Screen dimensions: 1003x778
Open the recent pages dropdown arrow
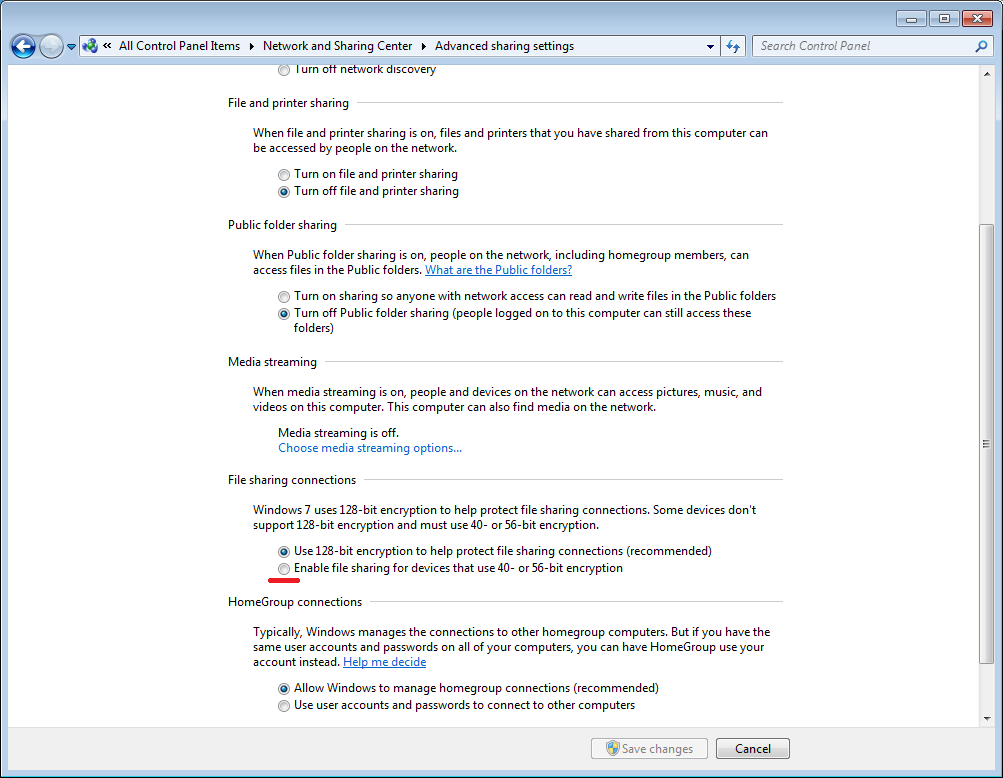[72, 47]
